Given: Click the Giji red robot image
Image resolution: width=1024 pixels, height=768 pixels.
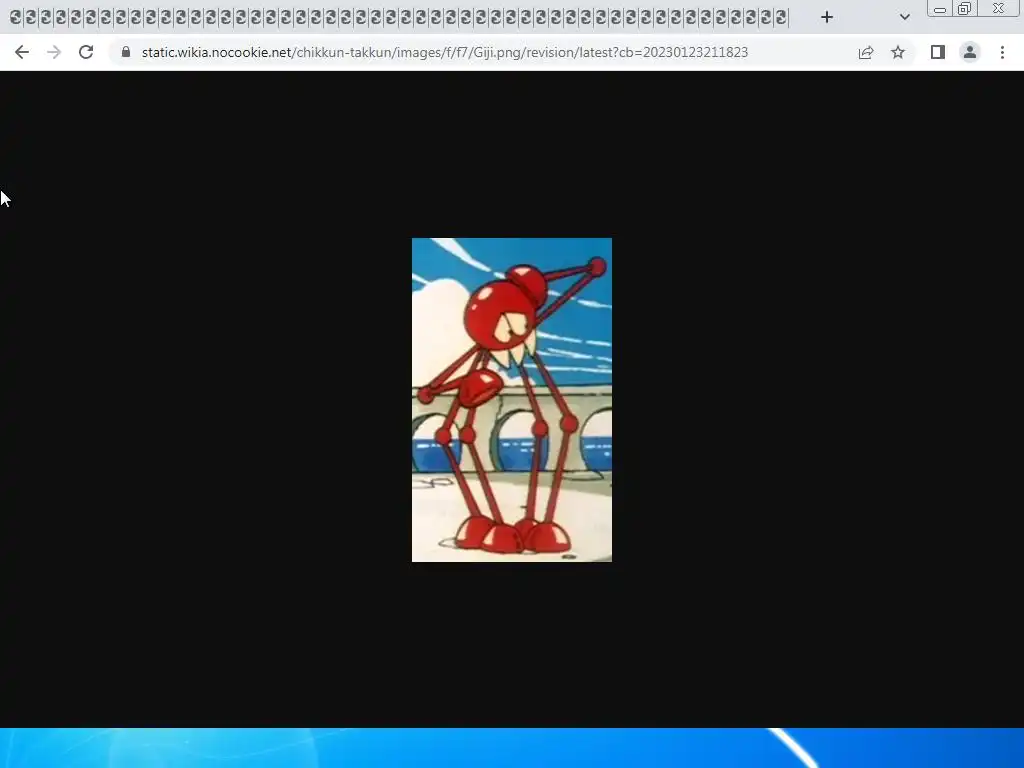Looking at the screenshot, I should 512,400.
